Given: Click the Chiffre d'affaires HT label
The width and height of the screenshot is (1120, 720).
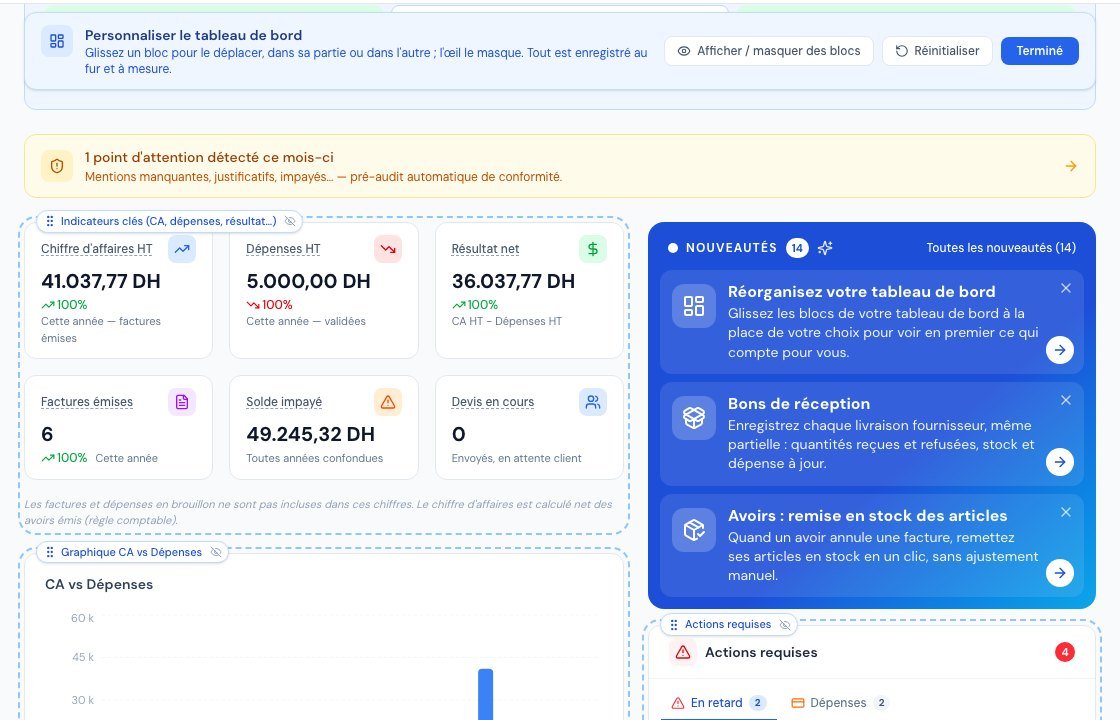Looking at the screenshot, I should [x=96, y=249].
